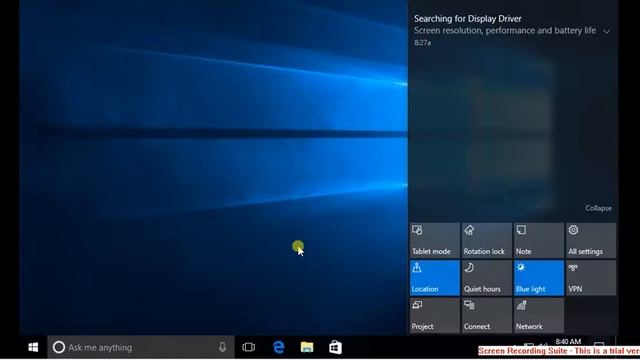The height and width of the screenshot is (360, 640).
Task: Enable Quiet hours tile
Action: pyautogui.click(x=487, y=278)
